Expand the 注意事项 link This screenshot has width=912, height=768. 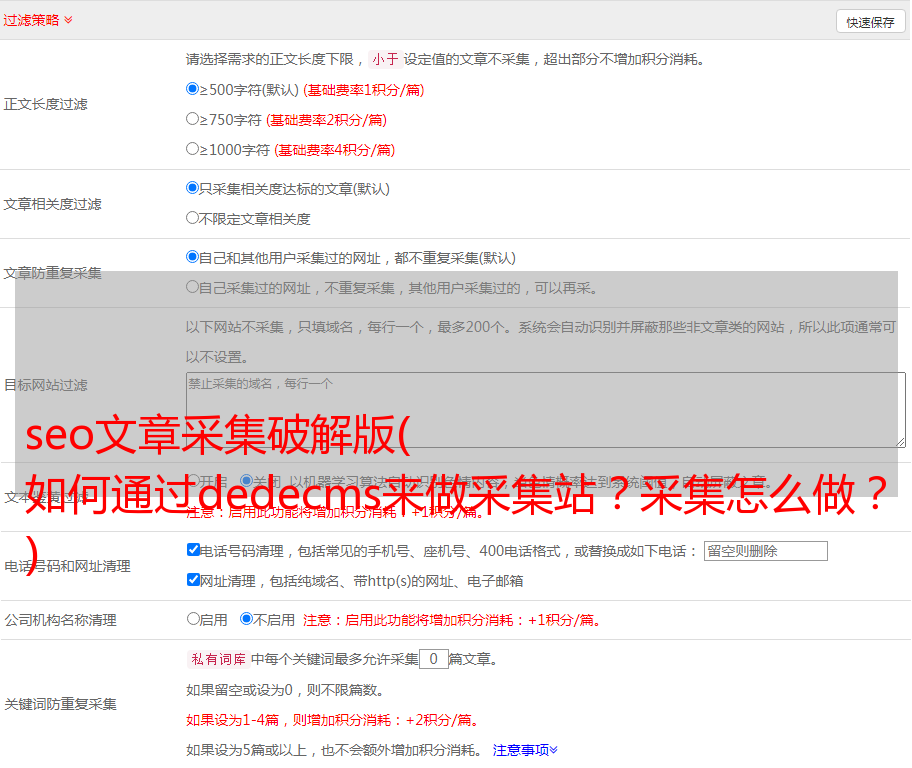point(525,750)
